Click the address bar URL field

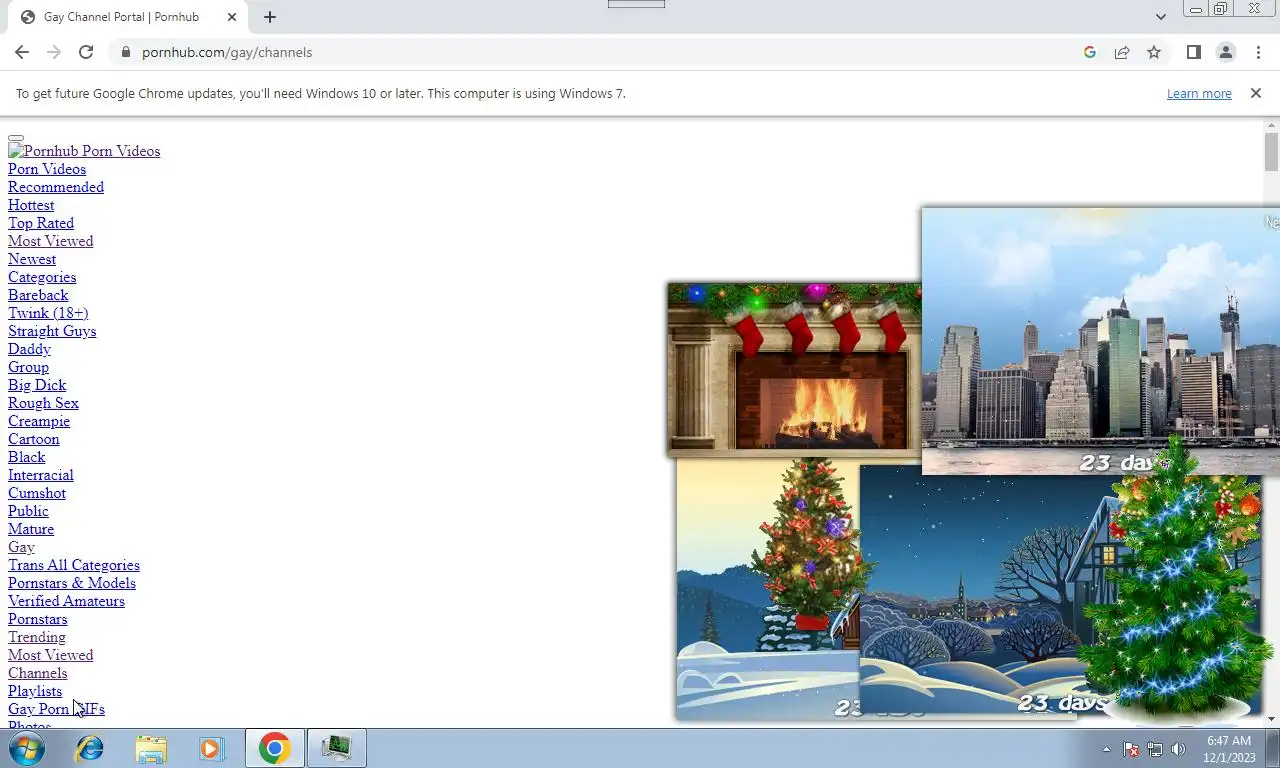(x=600, y=52)
